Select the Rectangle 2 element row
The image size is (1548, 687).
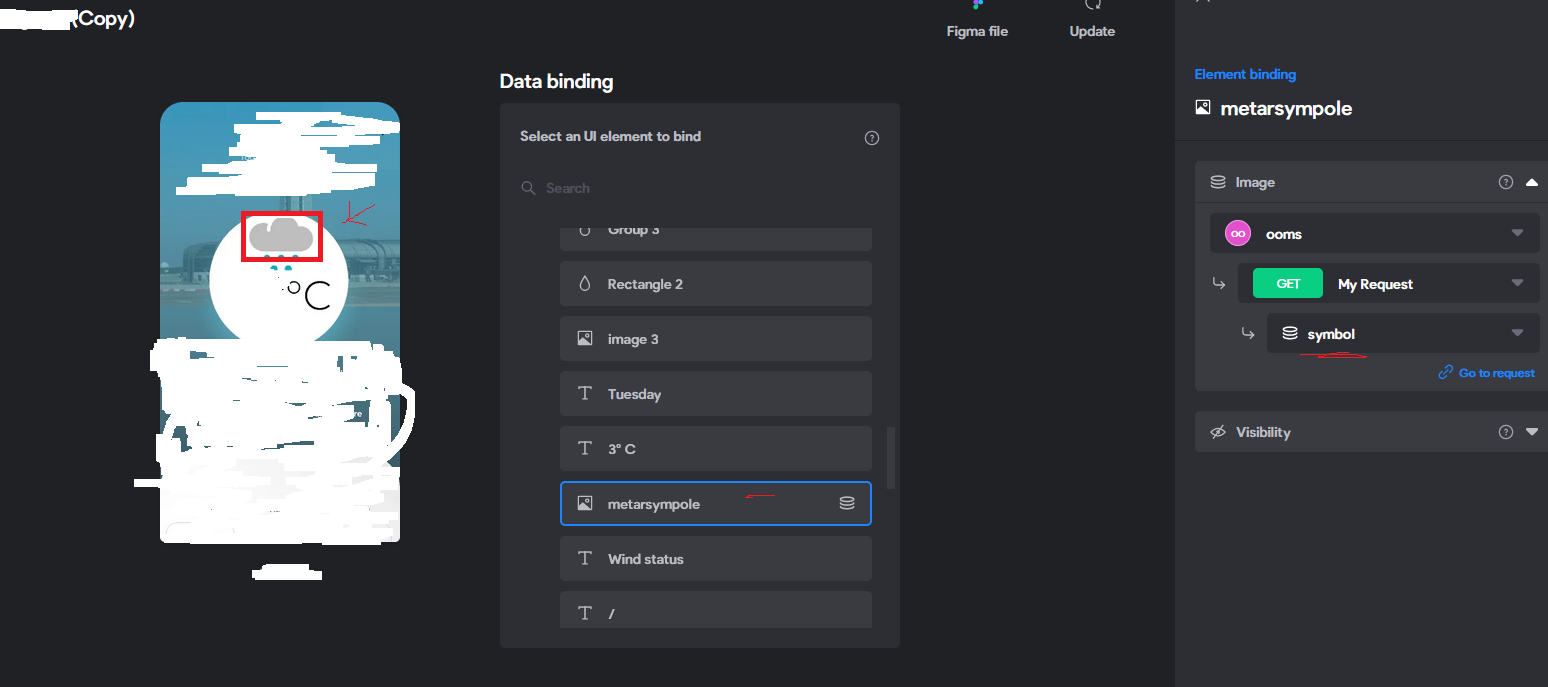tap(716, 284)
